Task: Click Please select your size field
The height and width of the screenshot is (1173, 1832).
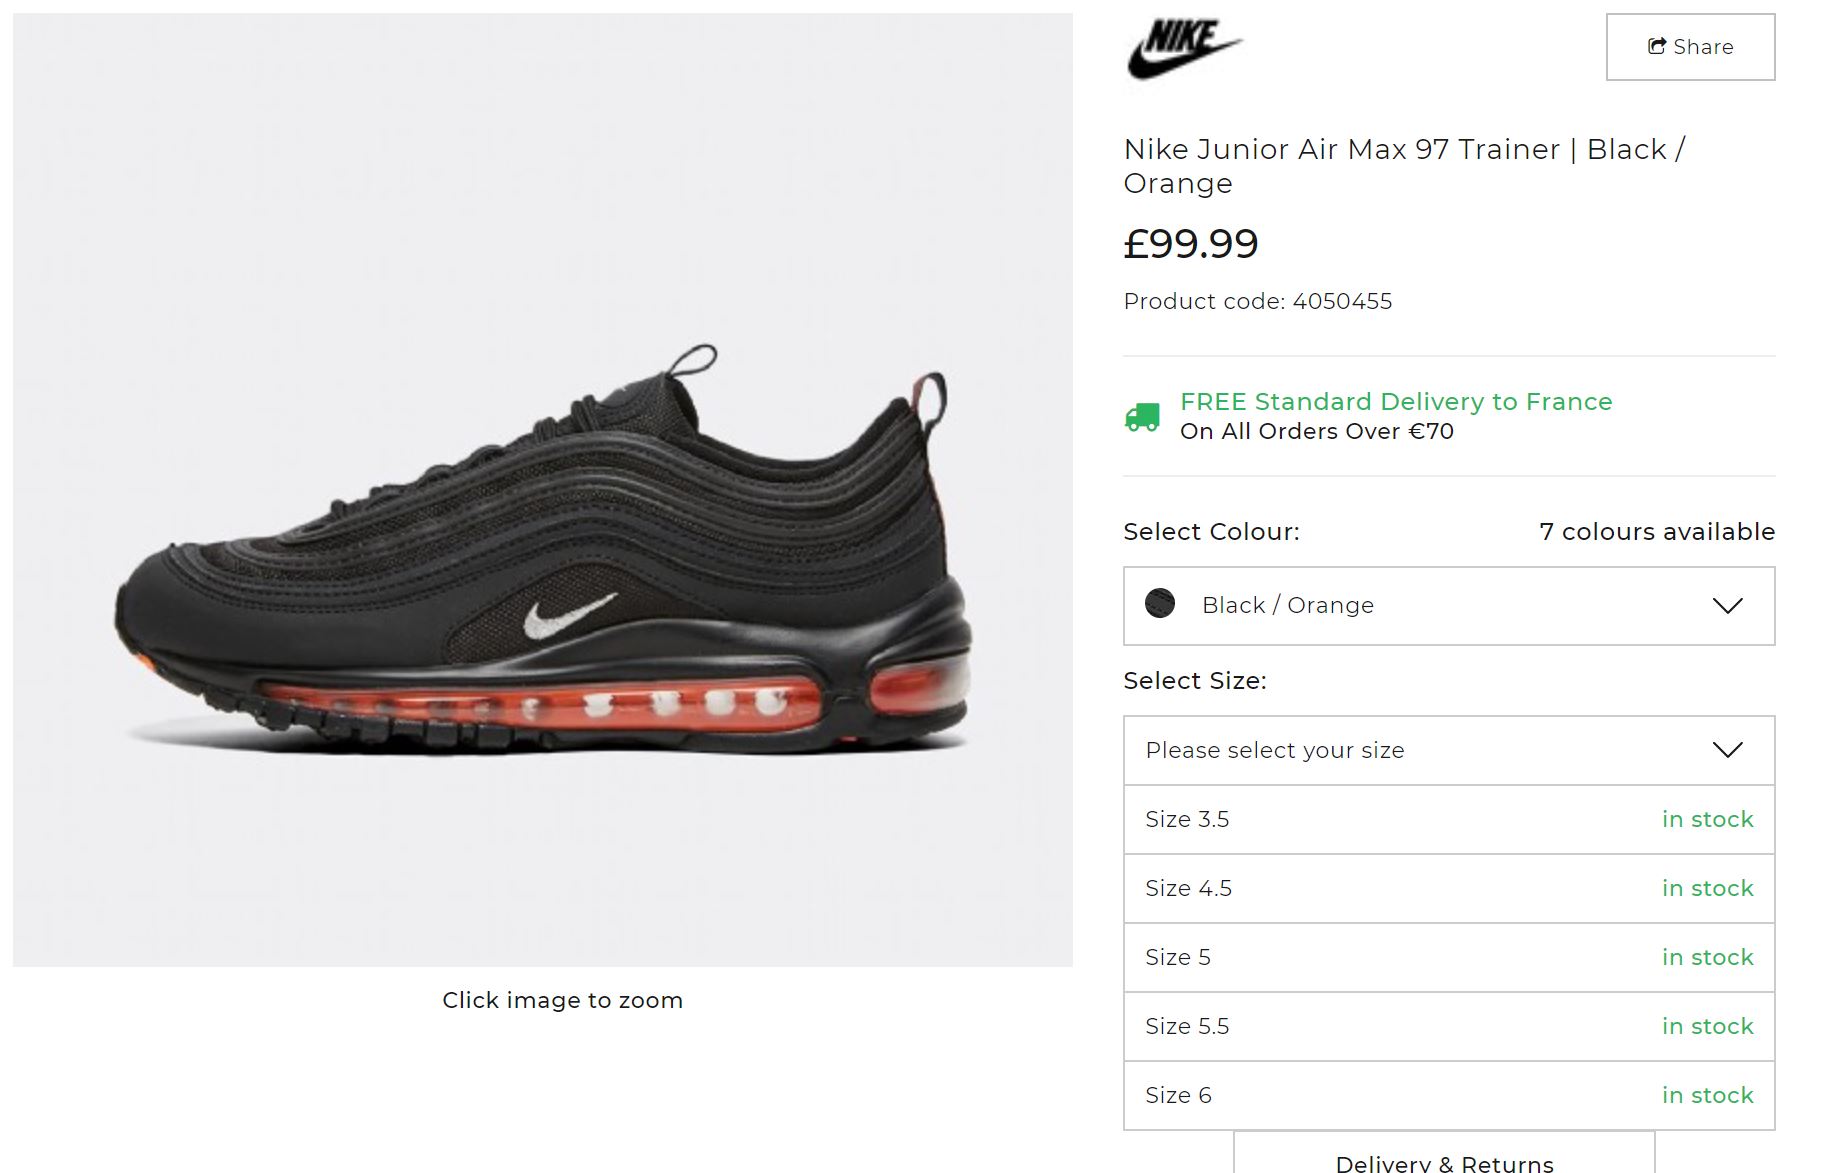Action: tap(1449, 750)
